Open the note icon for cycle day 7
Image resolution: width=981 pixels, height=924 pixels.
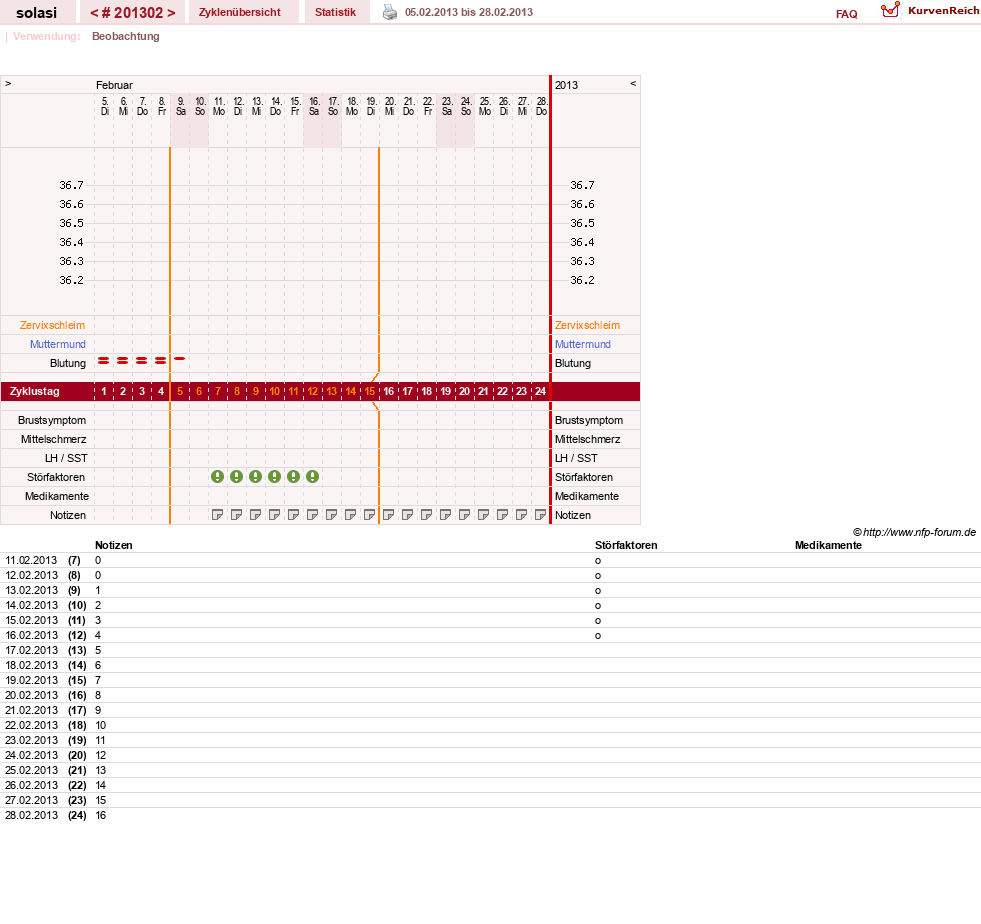coord(217,515)
